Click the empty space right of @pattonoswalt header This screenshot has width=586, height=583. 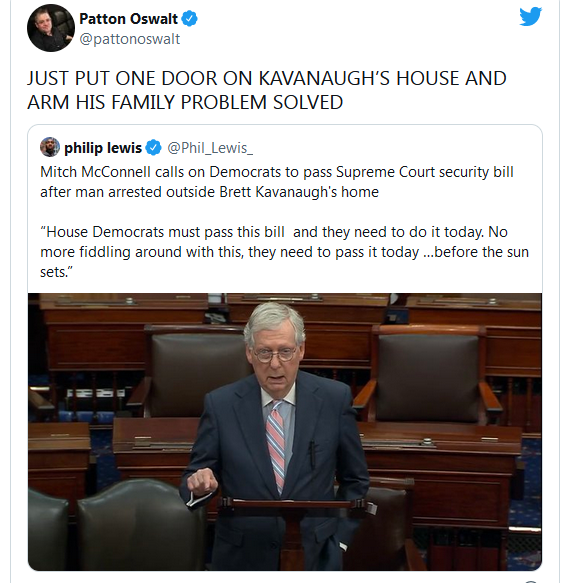(348, 39)
